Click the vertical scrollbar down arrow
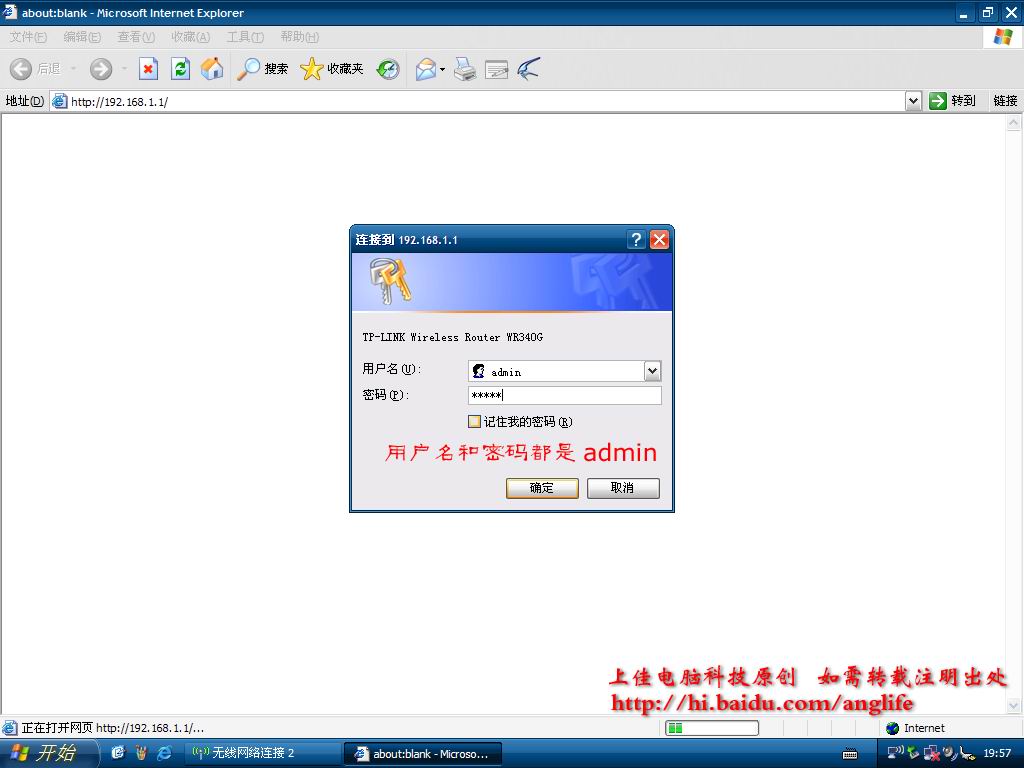1024x768 pixels. [1014, 705]
